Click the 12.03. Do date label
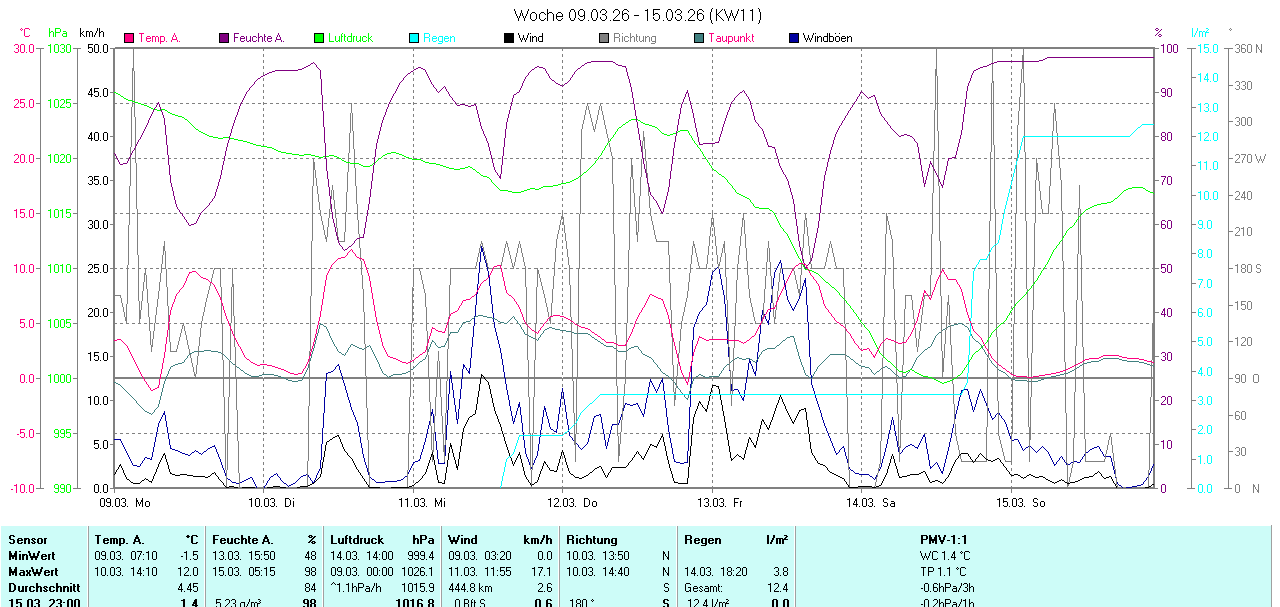This screenshot has height=607, width=1280. (573, 503)
